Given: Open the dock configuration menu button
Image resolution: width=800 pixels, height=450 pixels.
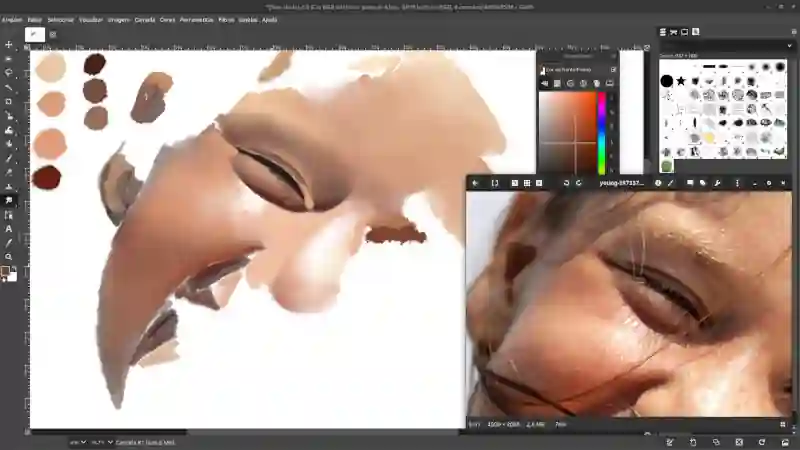Looking at the screenshot, I should point(793,32).
